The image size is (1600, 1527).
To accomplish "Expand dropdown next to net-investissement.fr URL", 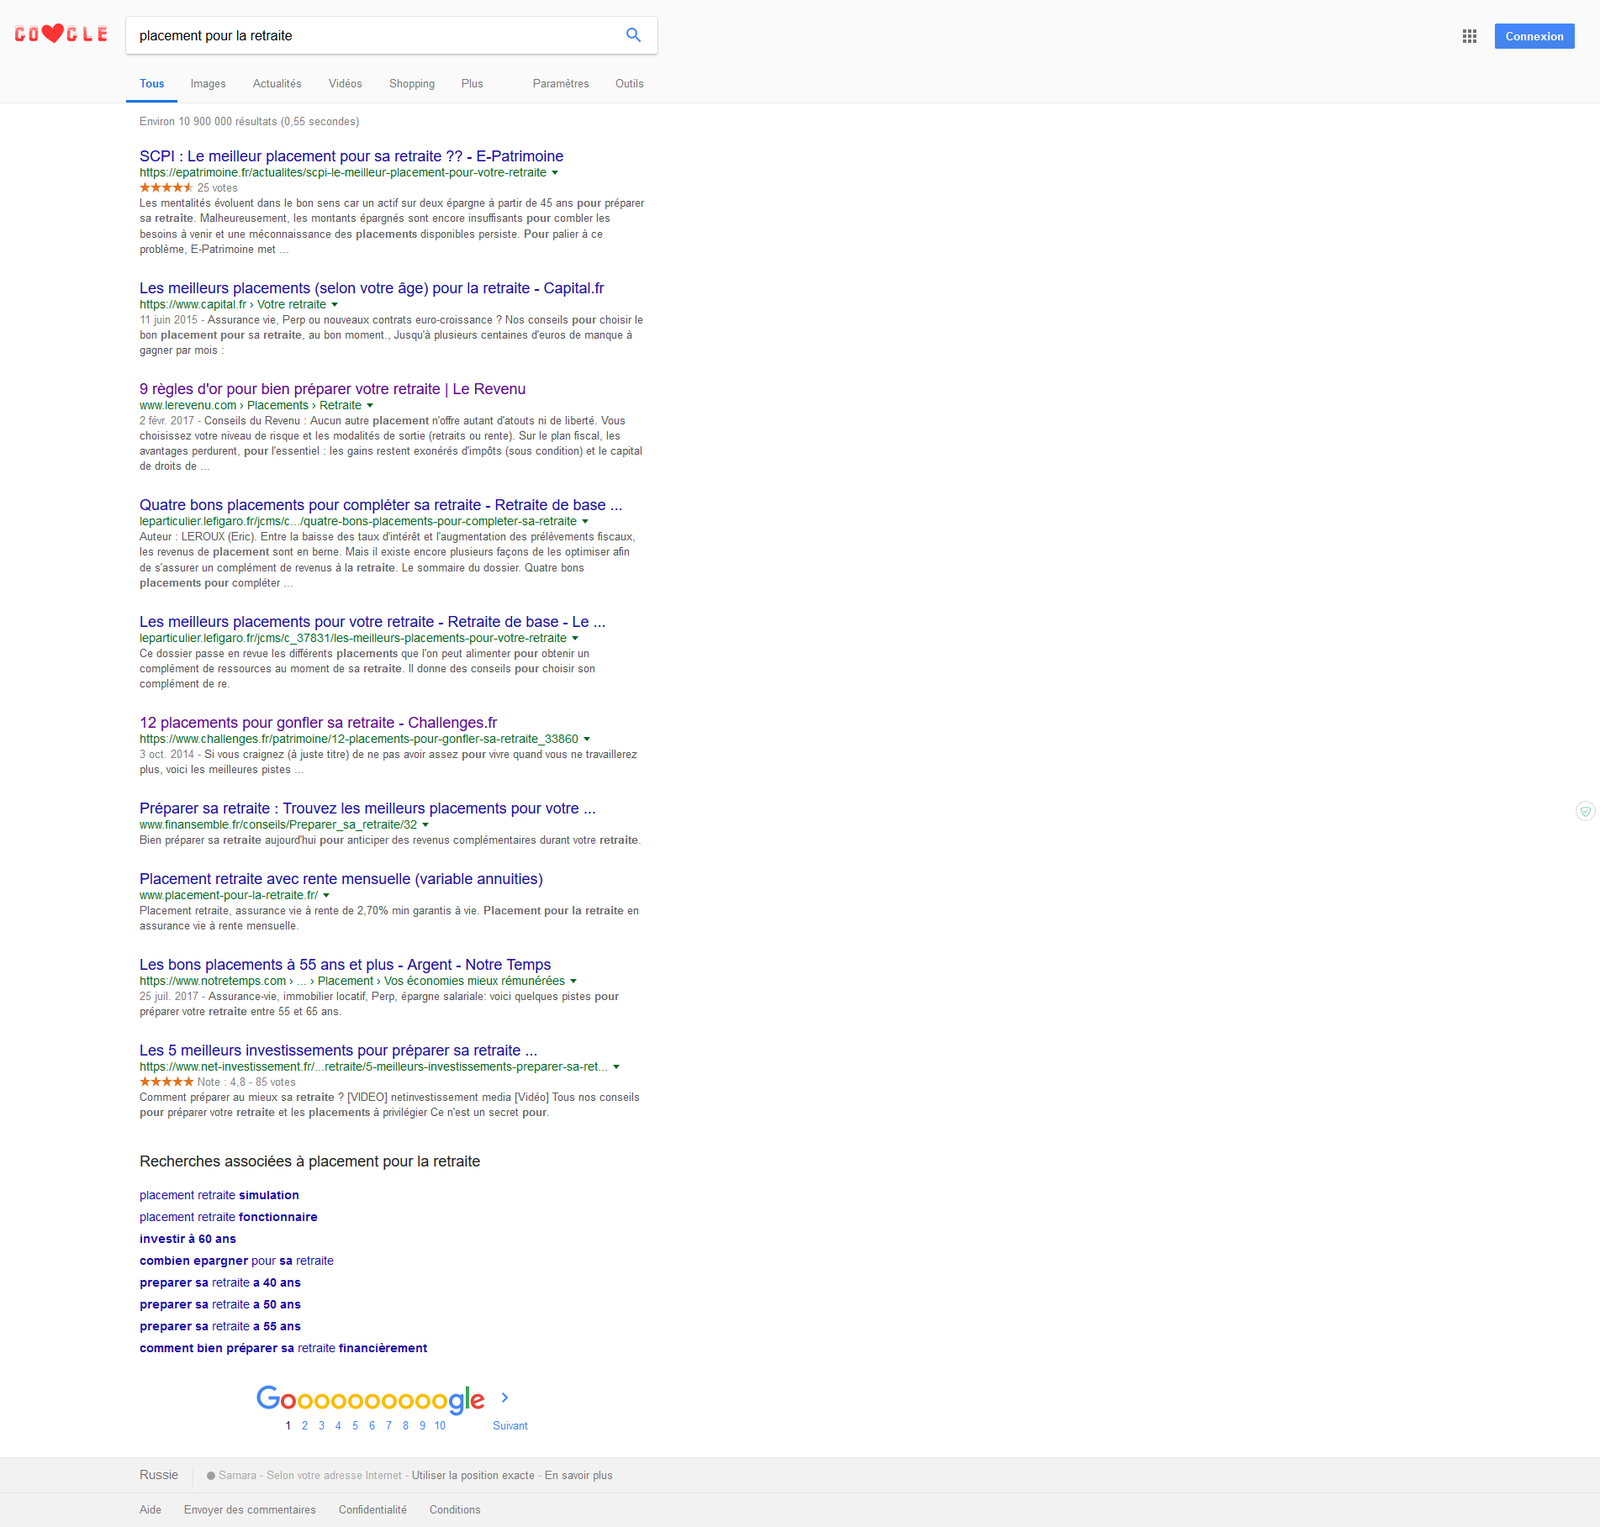I will (616, 1067).
